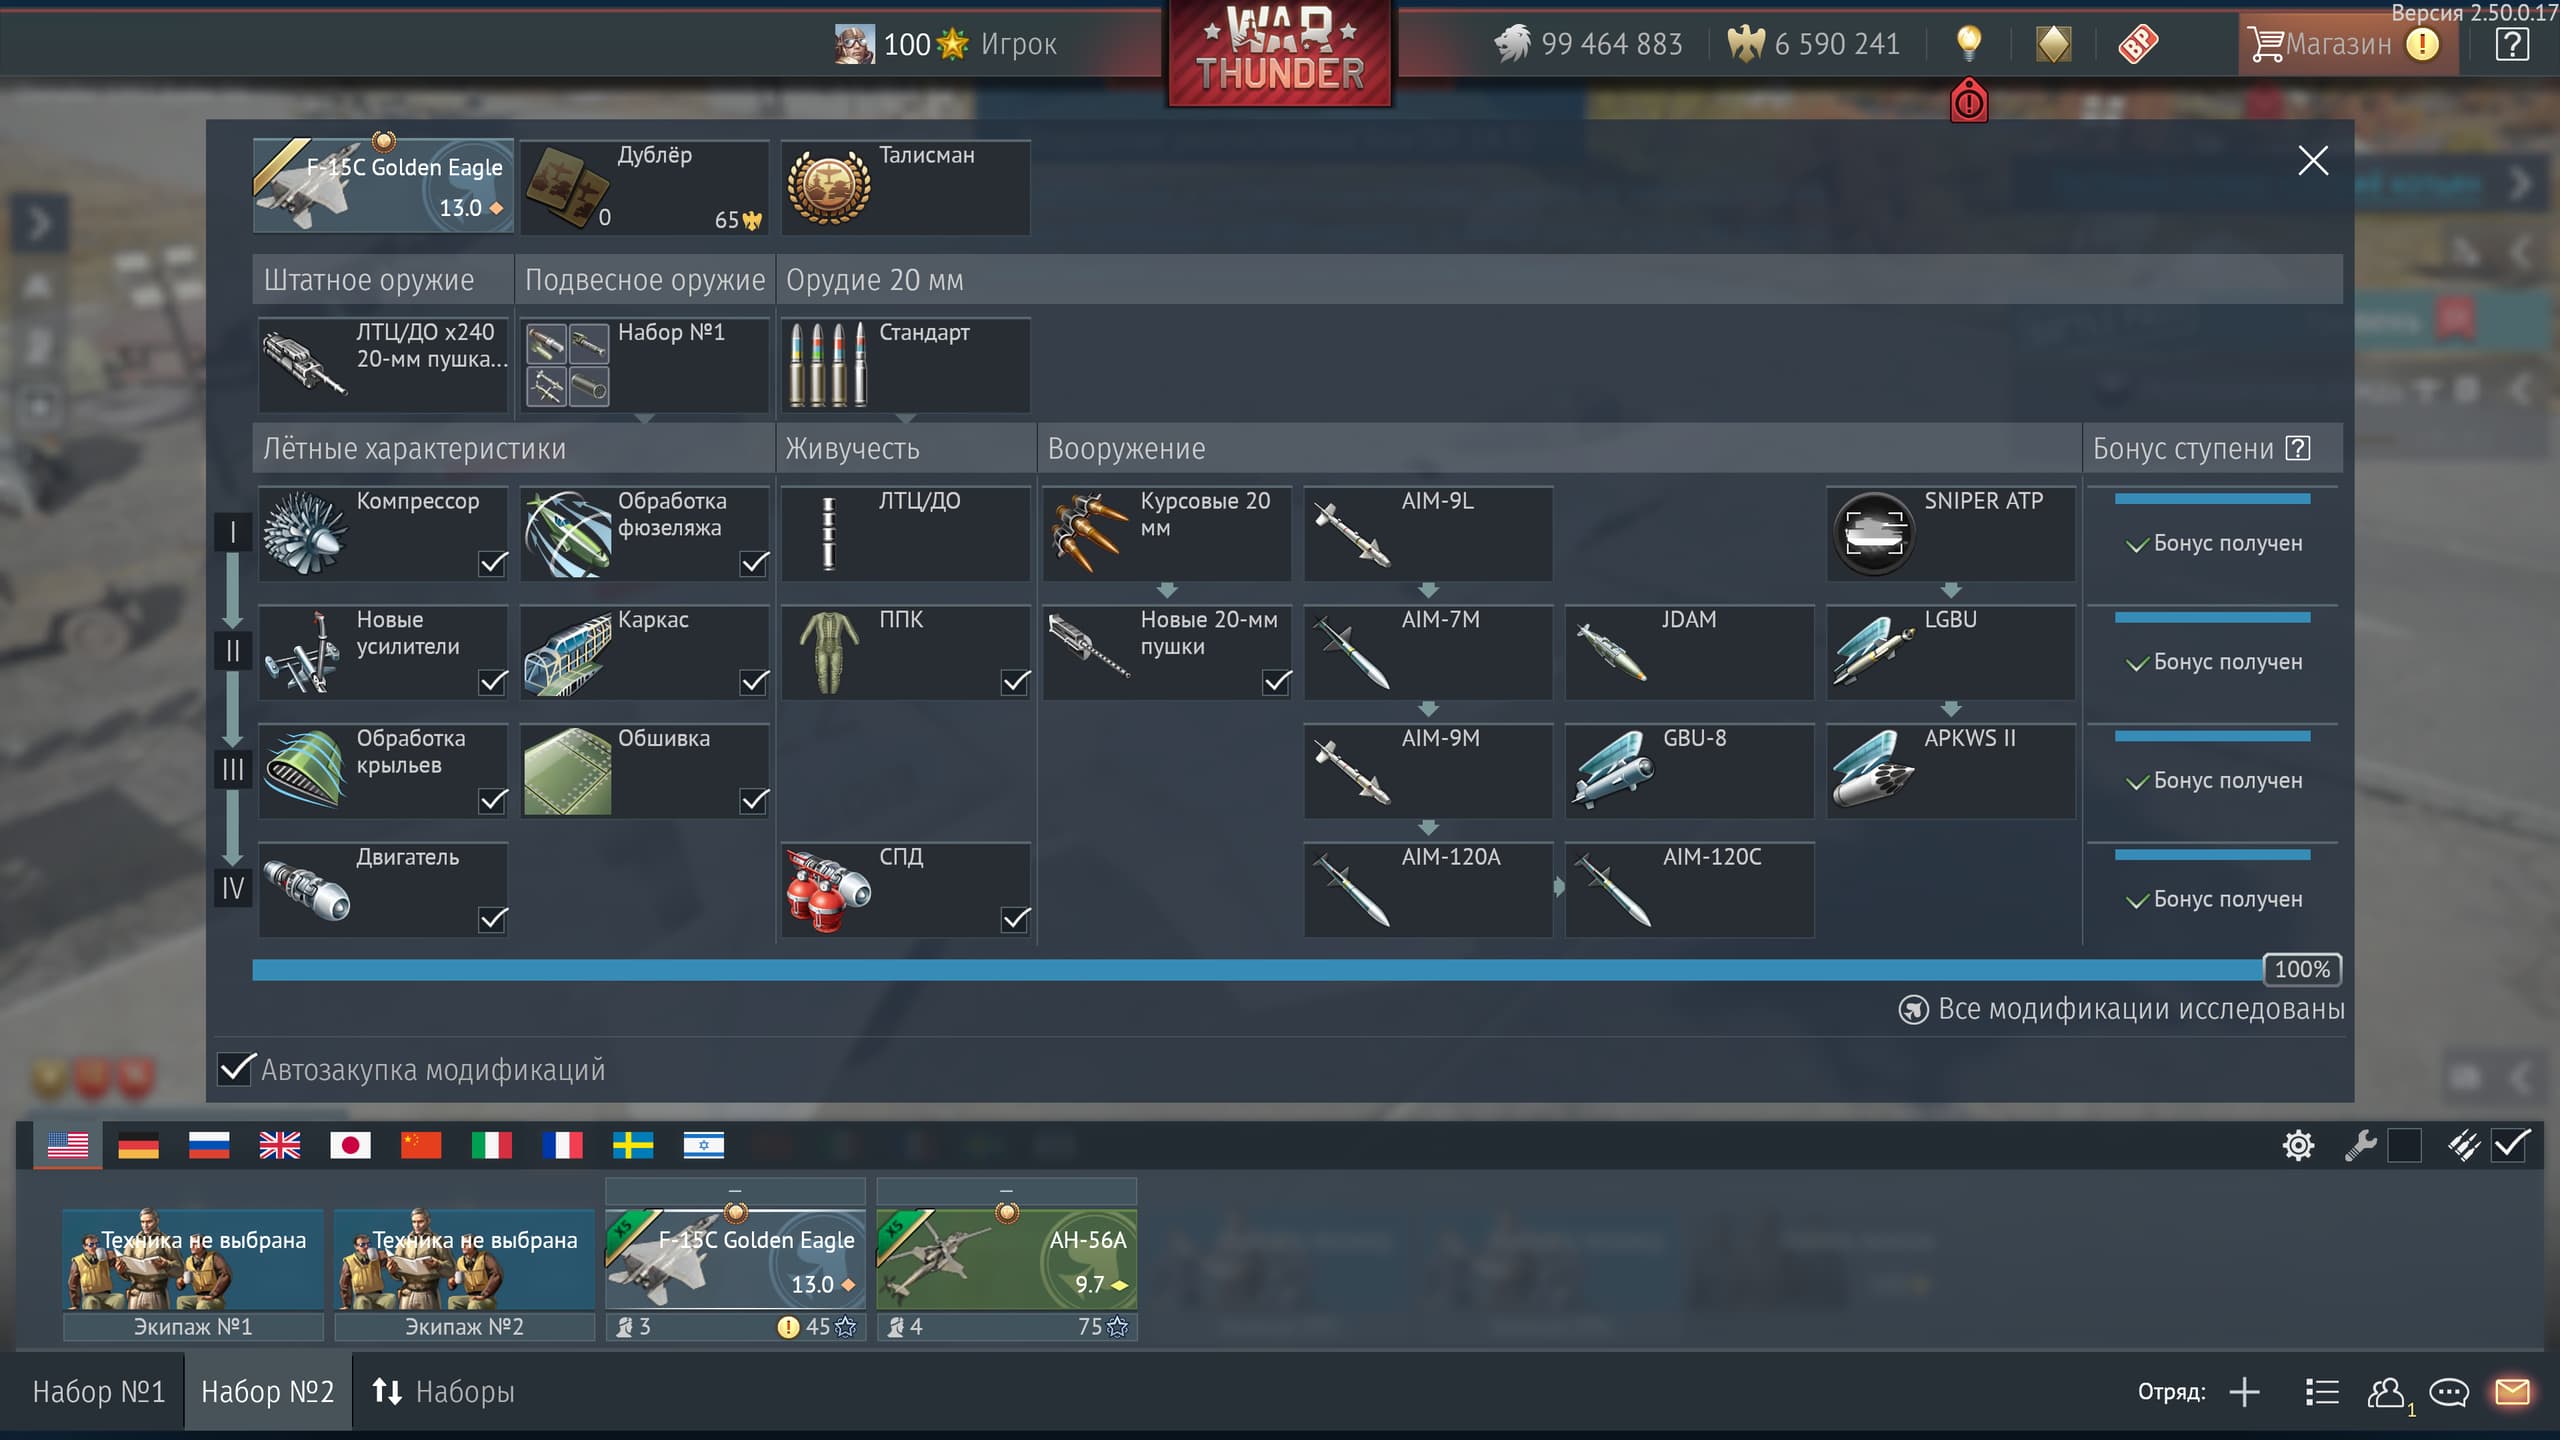Select the Japan flag nation
The height and width of the screenshot is (1440, 2560).
click(x=350, y=1145)
